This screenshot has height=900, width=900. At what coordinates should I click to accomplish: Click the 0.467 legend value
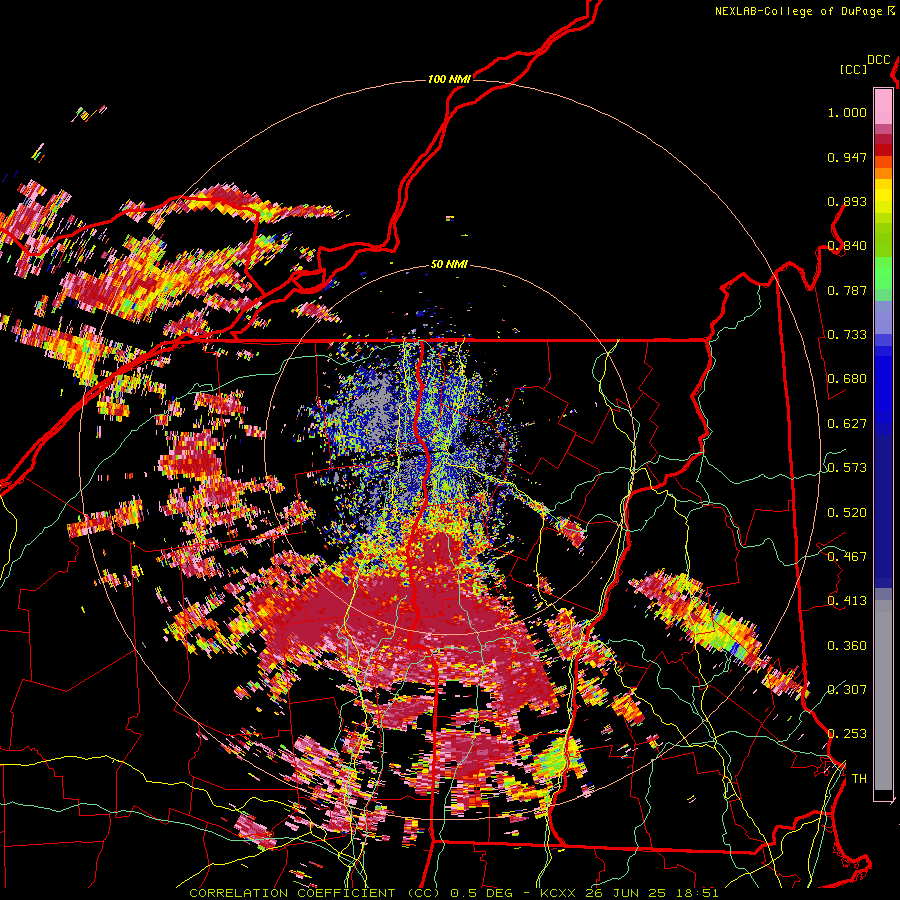(x=847, y=557)
